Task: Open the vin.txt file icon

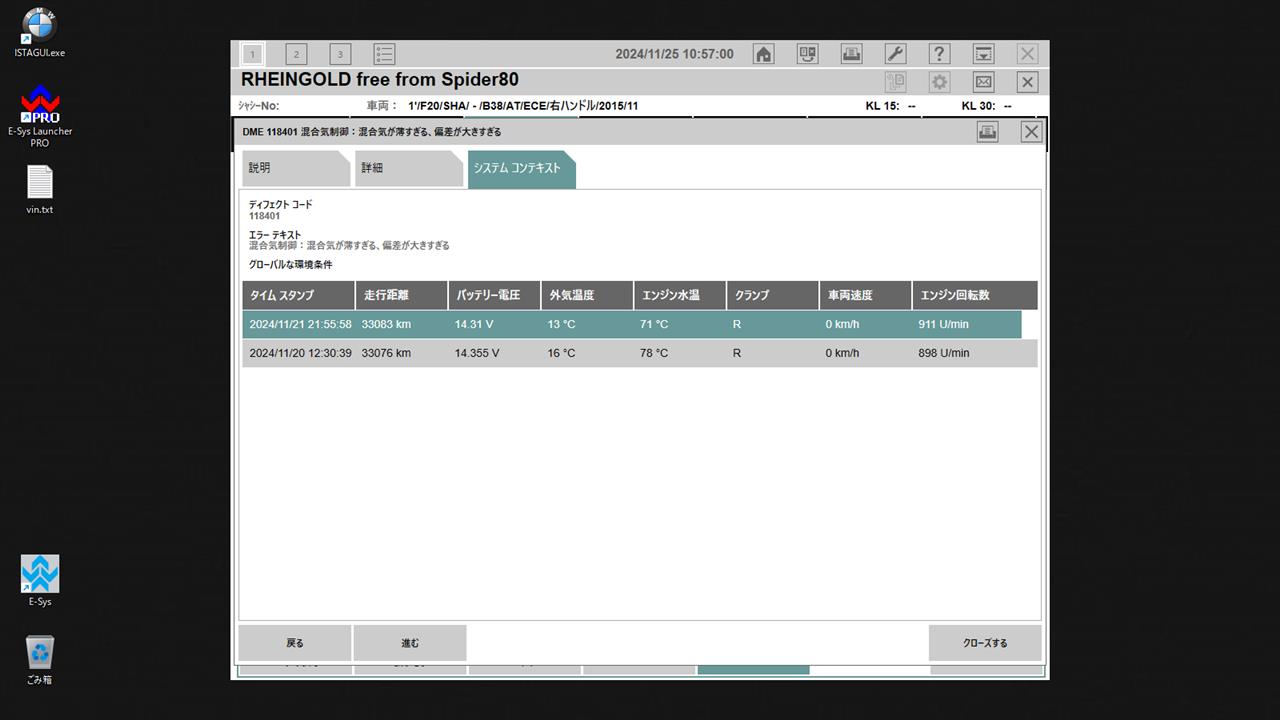Action: tap(40, 190)
